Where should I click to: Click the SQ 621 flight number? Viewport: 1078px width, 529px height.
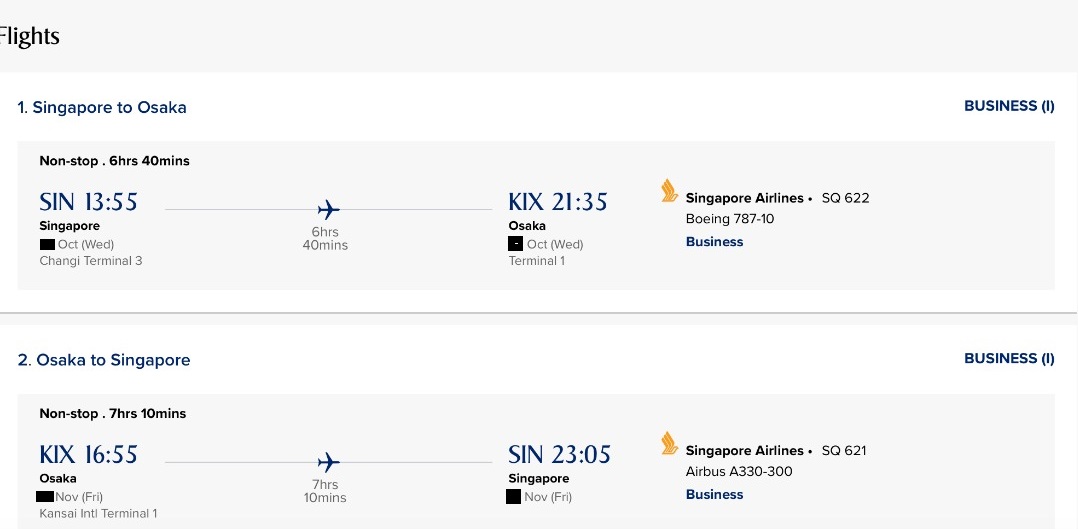coord(844,451)
